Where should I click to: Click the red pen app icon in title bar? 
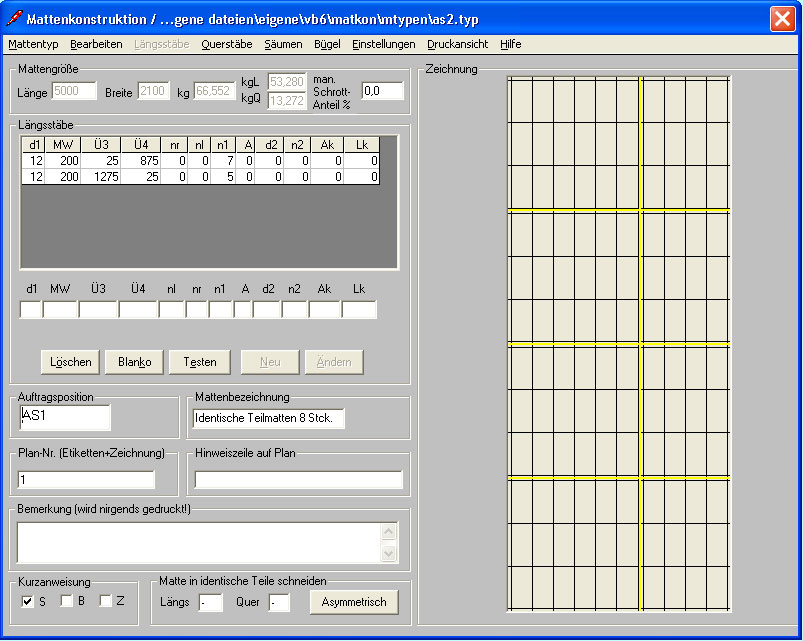[x=14, y=18]
